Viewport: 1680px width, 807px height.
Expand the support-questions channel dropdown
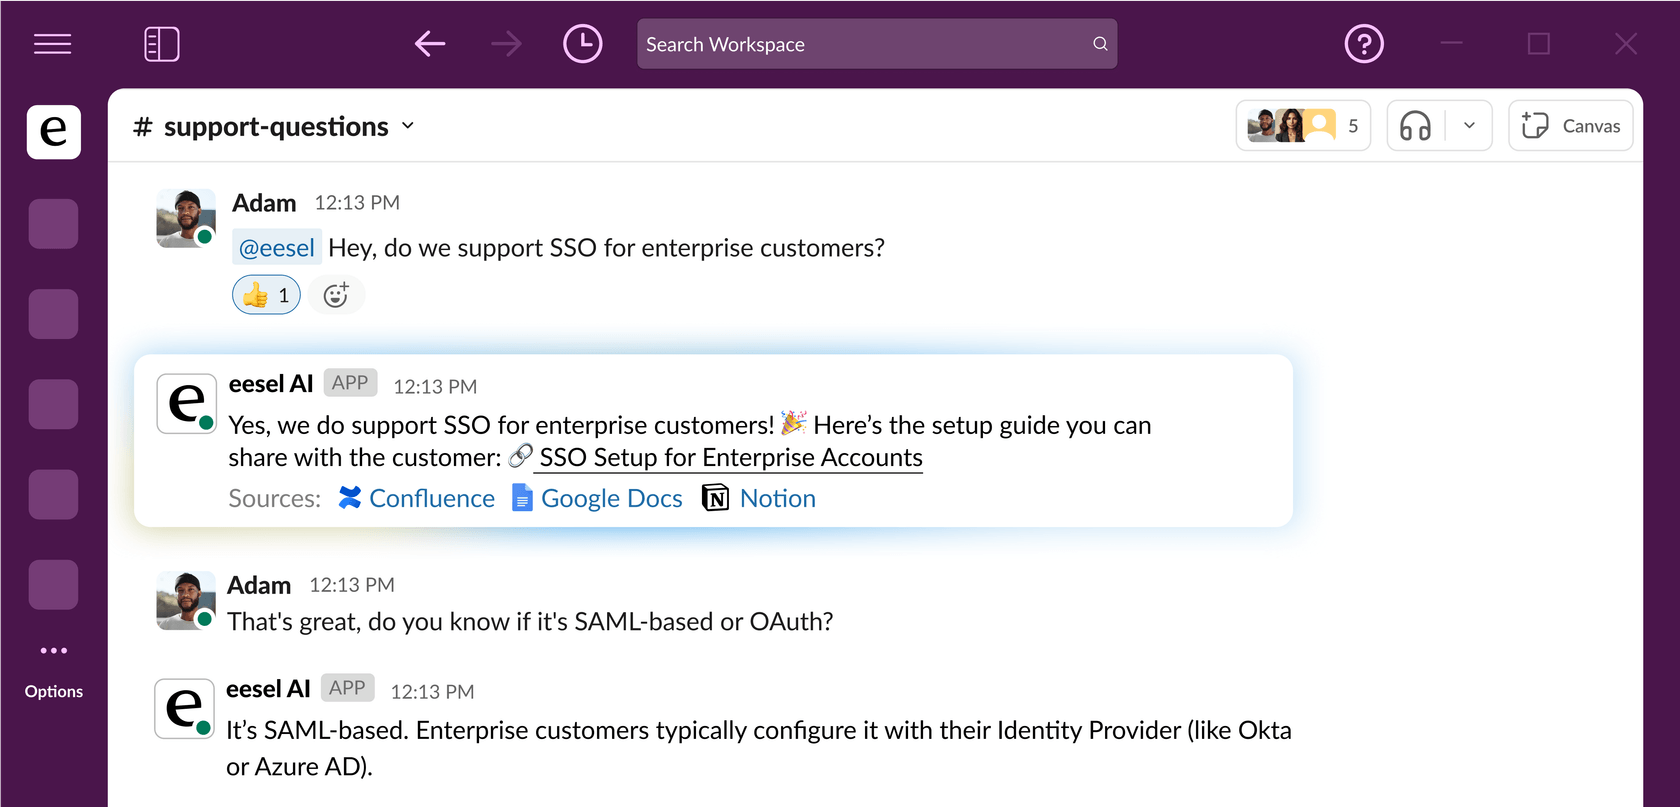pyautogui.click(x=408, y=126)
